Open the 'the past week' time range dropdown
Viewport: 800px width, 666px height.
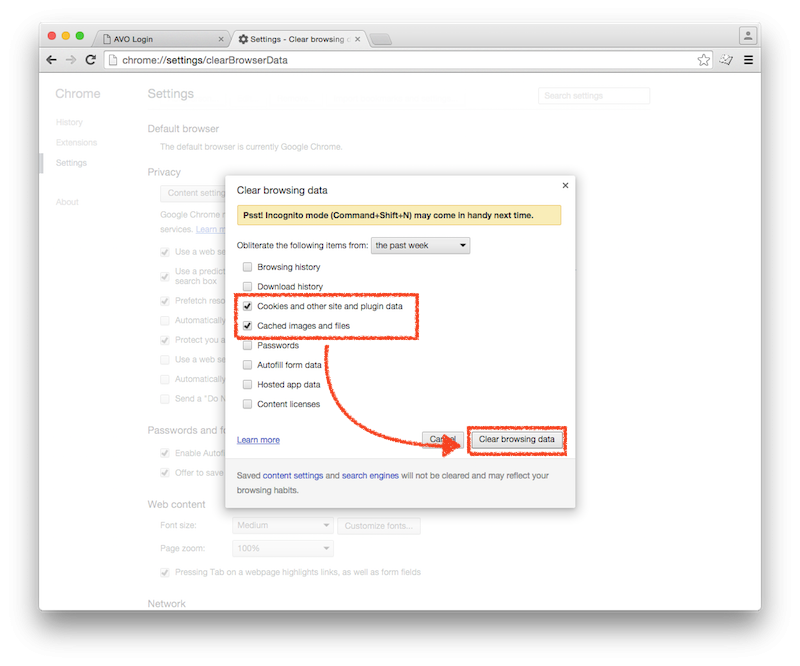420,244
